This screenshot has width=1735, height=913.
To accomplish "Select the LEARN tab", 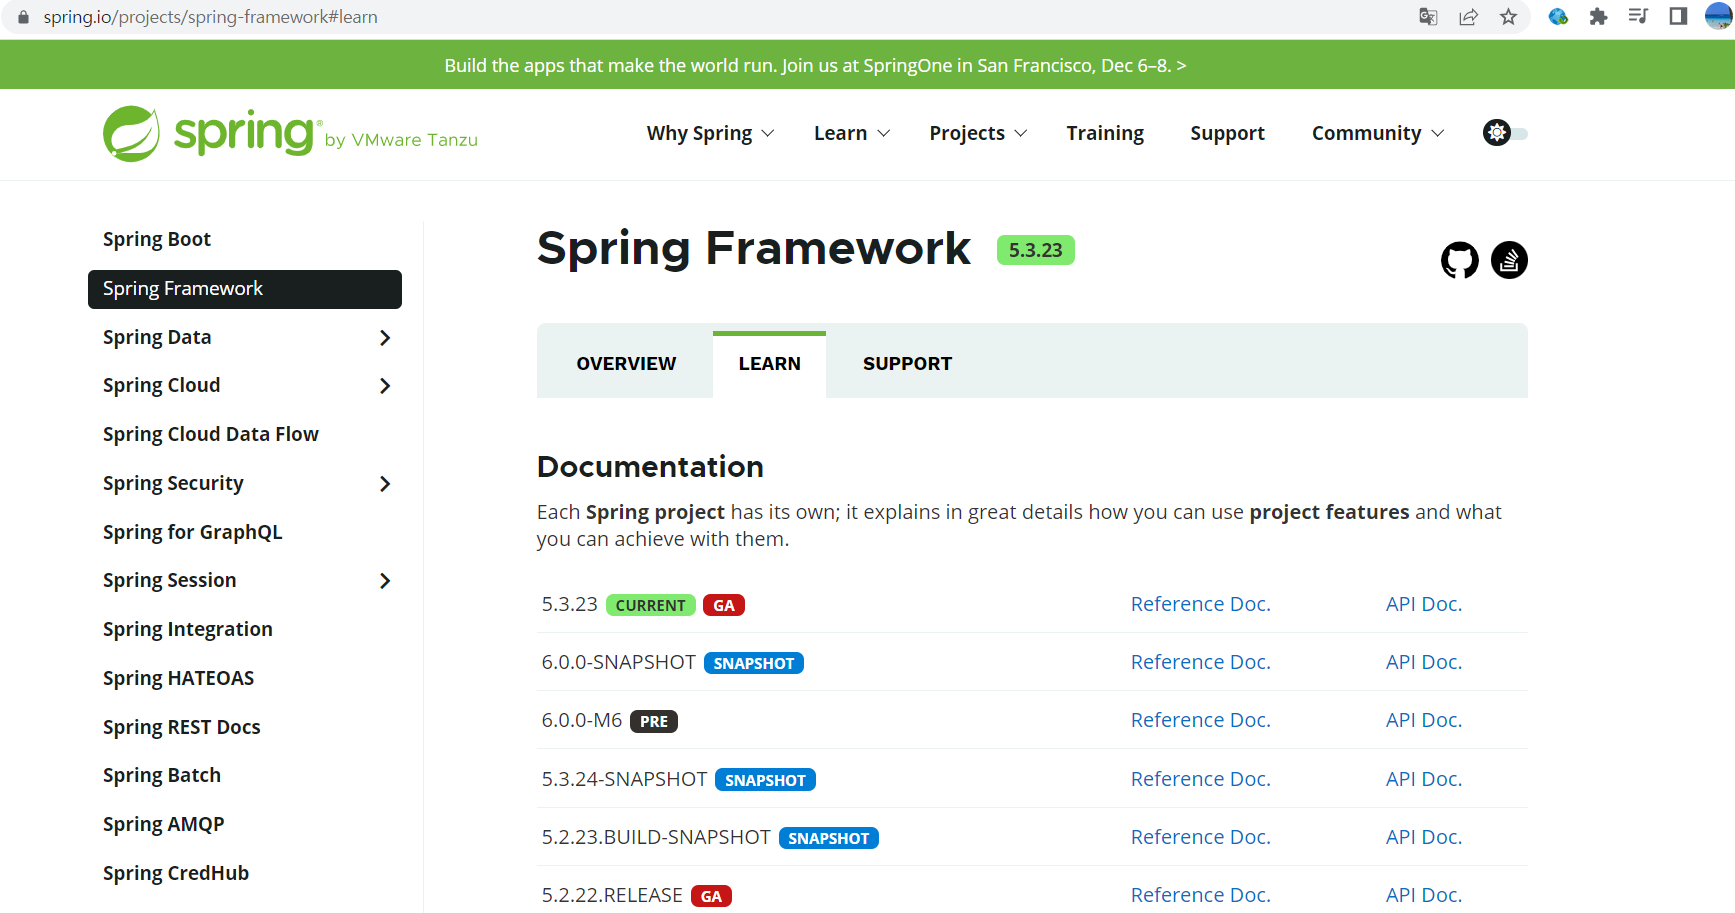I will coord(769,364).
